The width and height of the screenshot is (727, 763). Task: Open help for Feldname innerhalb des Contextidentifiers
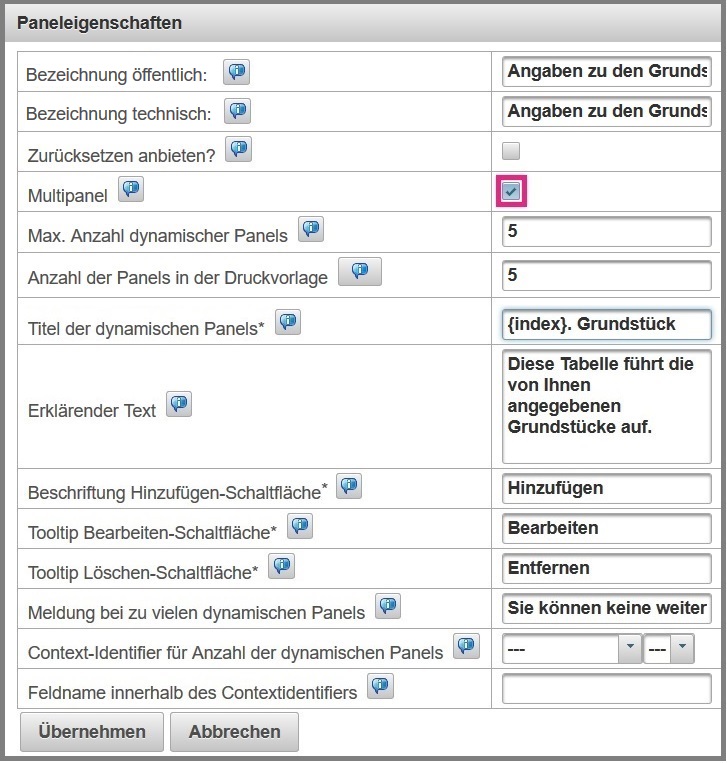pyautogui.click(x=380, y=686)
